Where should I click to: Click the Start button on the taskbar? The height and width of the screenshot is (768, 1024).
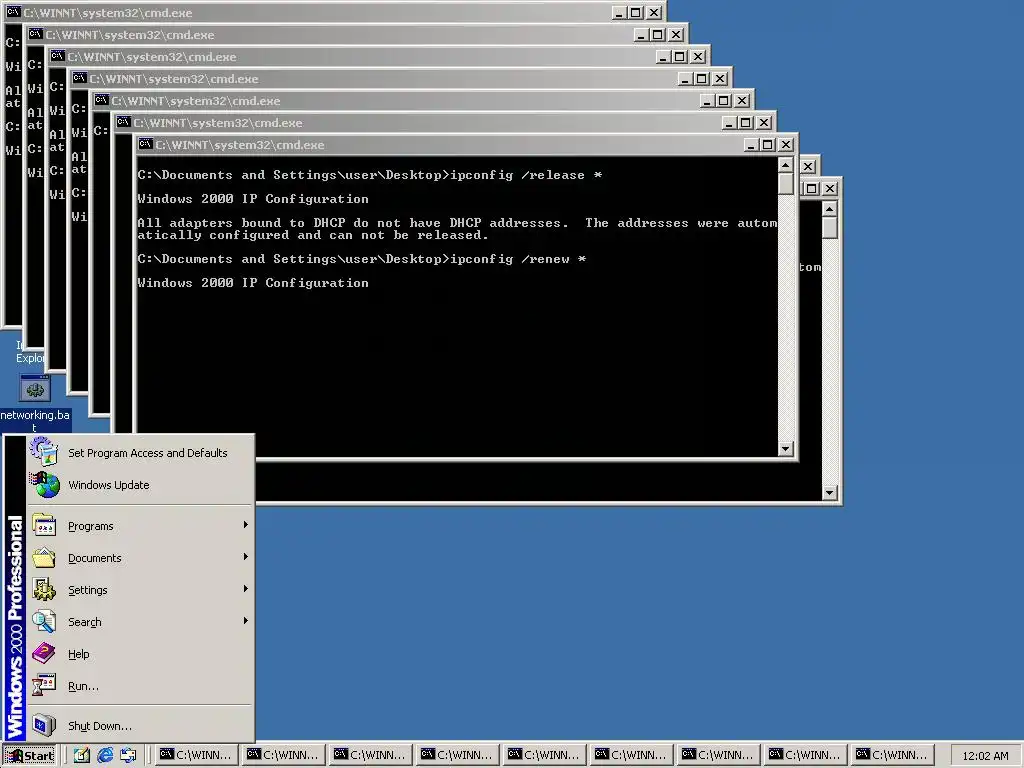pyautogui.click(x=30, y=755)
